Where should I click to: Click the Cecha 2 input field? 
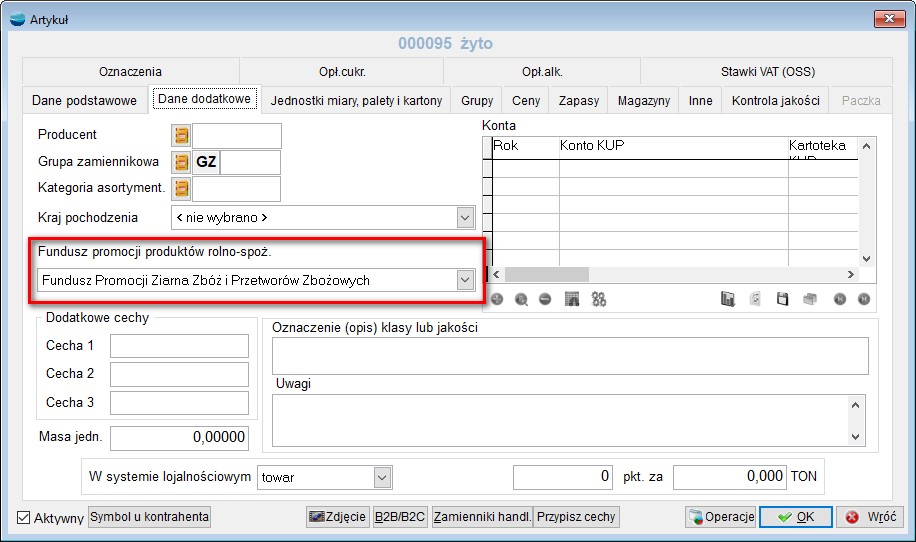(179, 374)
